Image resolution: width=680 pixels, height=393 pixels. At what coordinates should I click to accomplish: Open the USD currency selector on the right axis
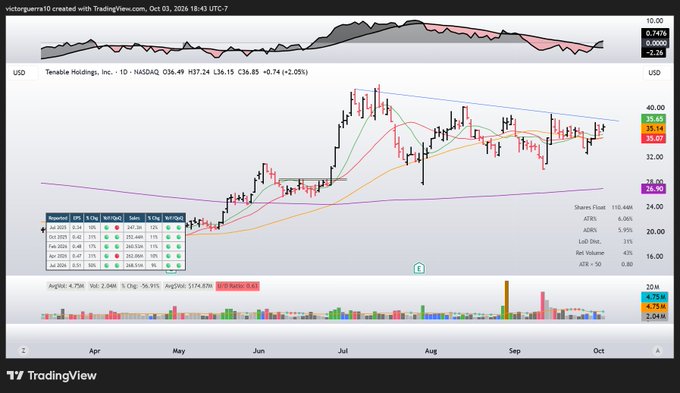[x=654, y=73]
